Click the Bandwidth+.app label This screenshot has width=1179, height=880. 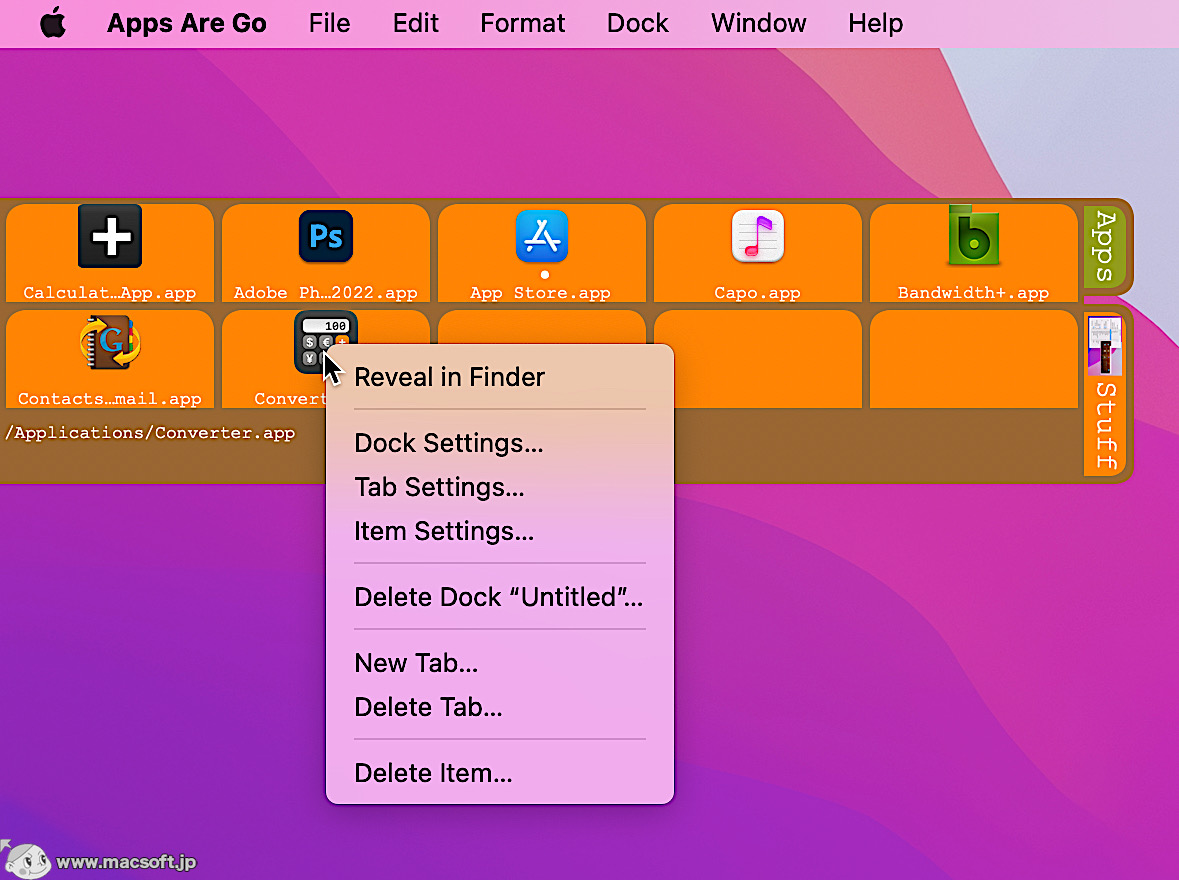(x=973, y=293)
